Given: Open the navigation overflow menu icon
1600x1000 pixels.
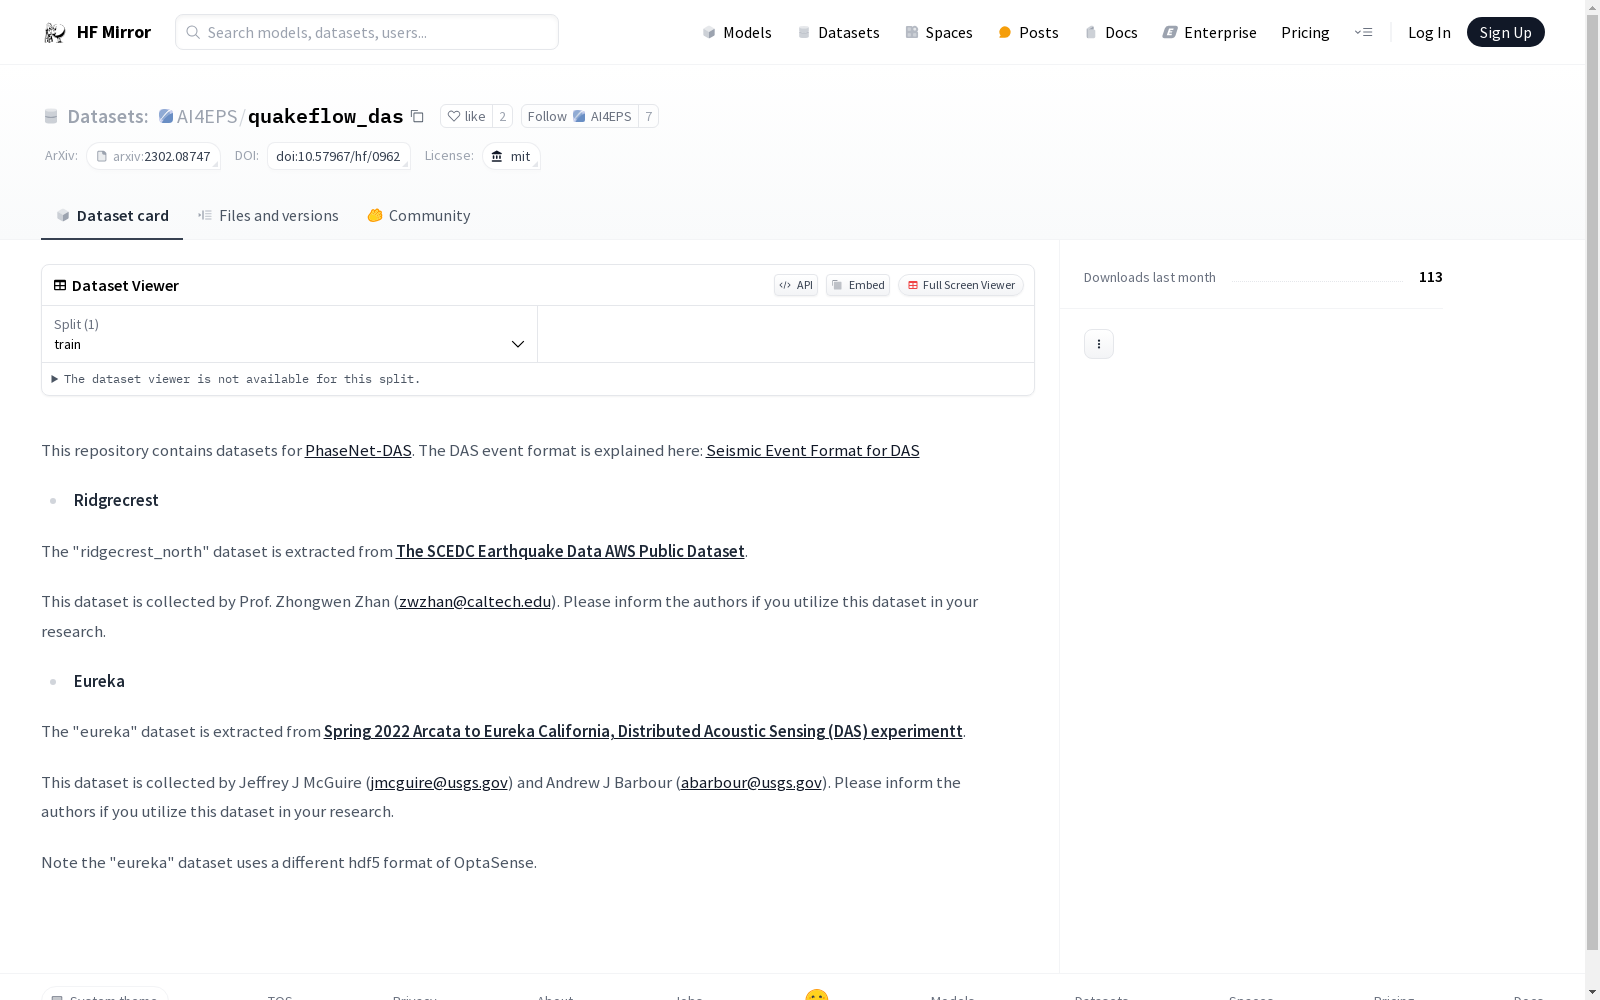Looking at the screenshot, I should tap(1363, 33).
